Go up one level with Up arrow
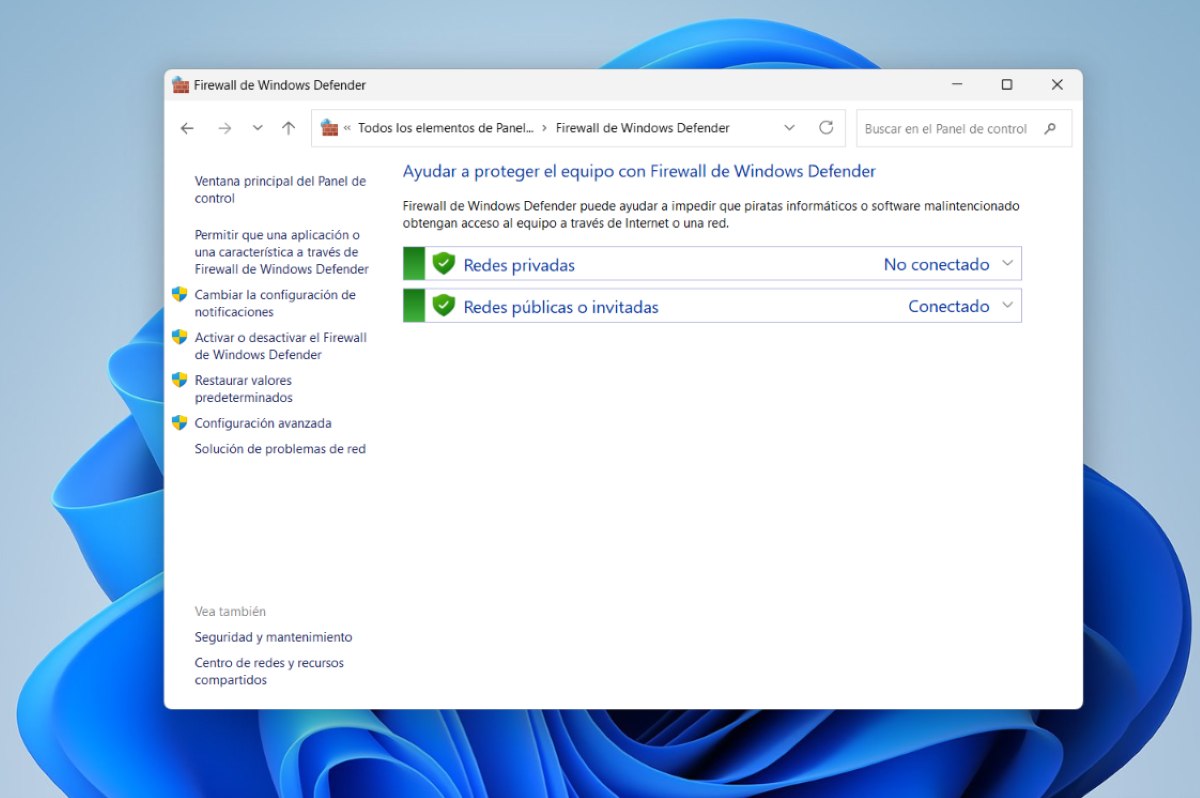 click(x=289, y=128)
